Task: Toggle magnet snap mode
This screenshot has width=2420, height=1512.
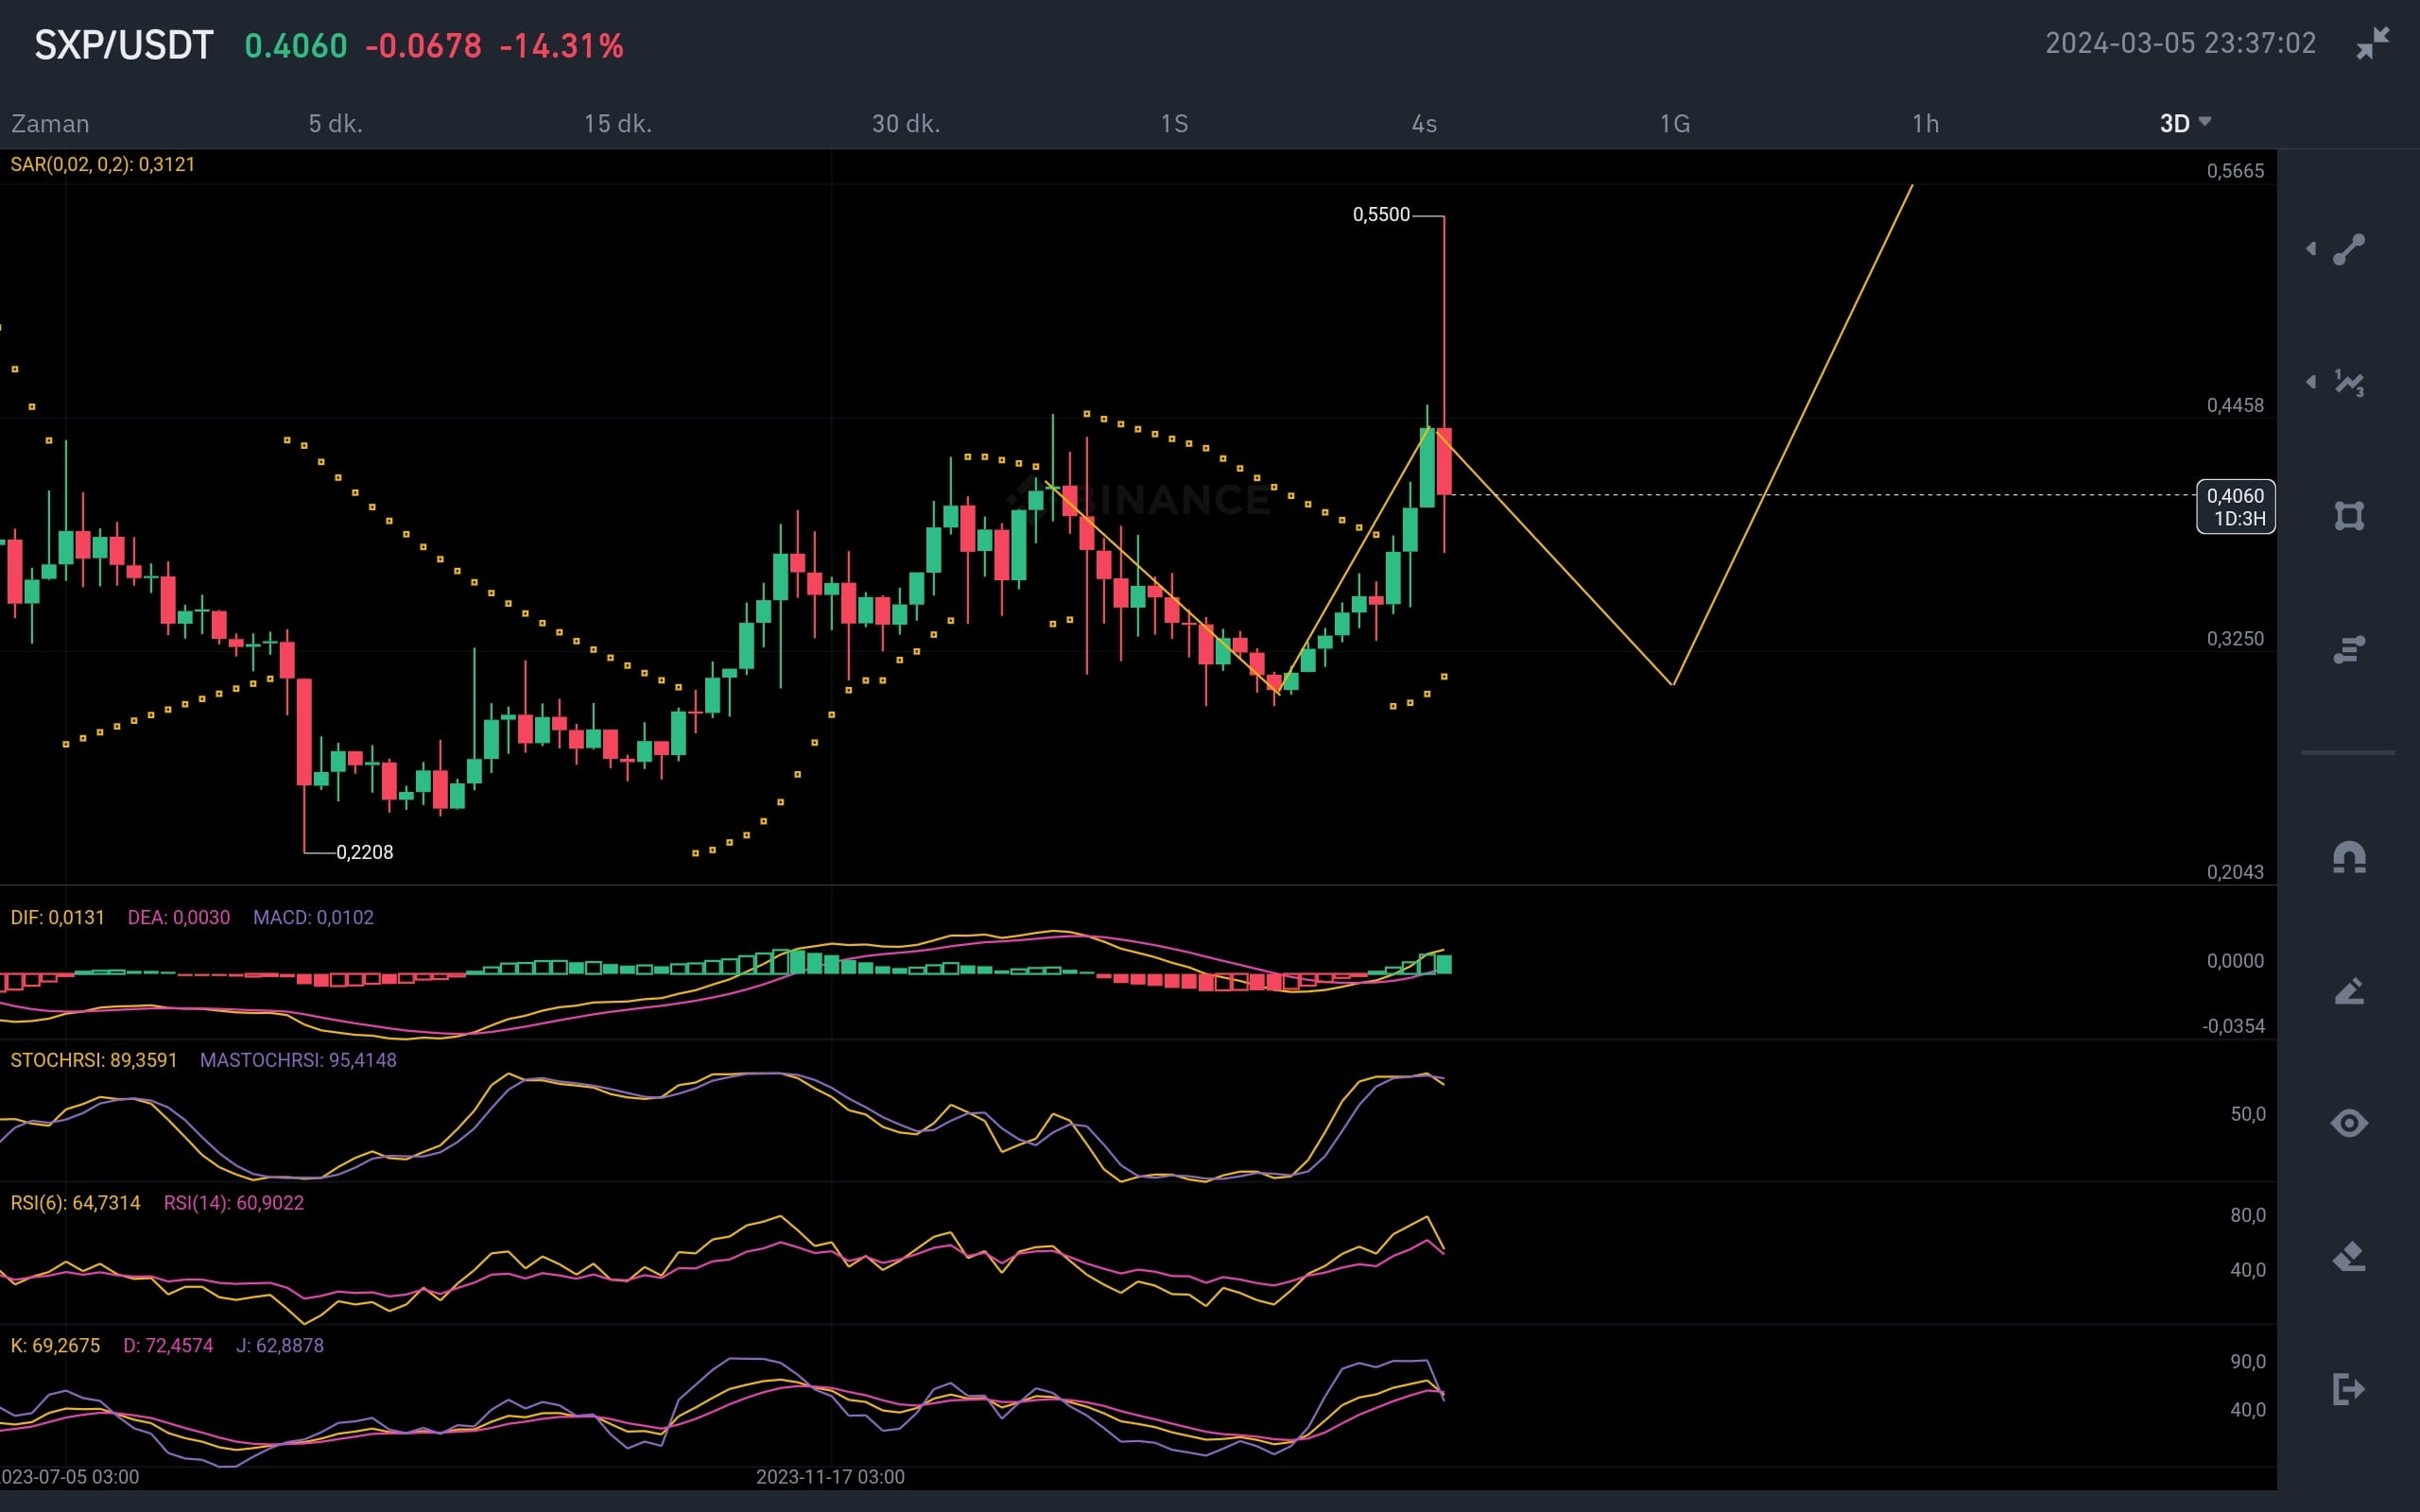Action: (2349, 858)
